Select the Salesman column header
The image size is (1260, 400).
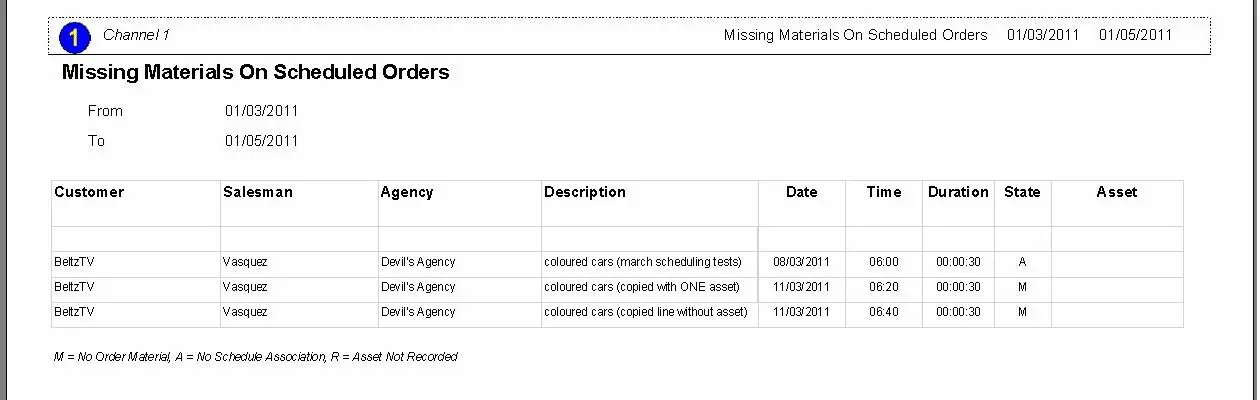258,192
